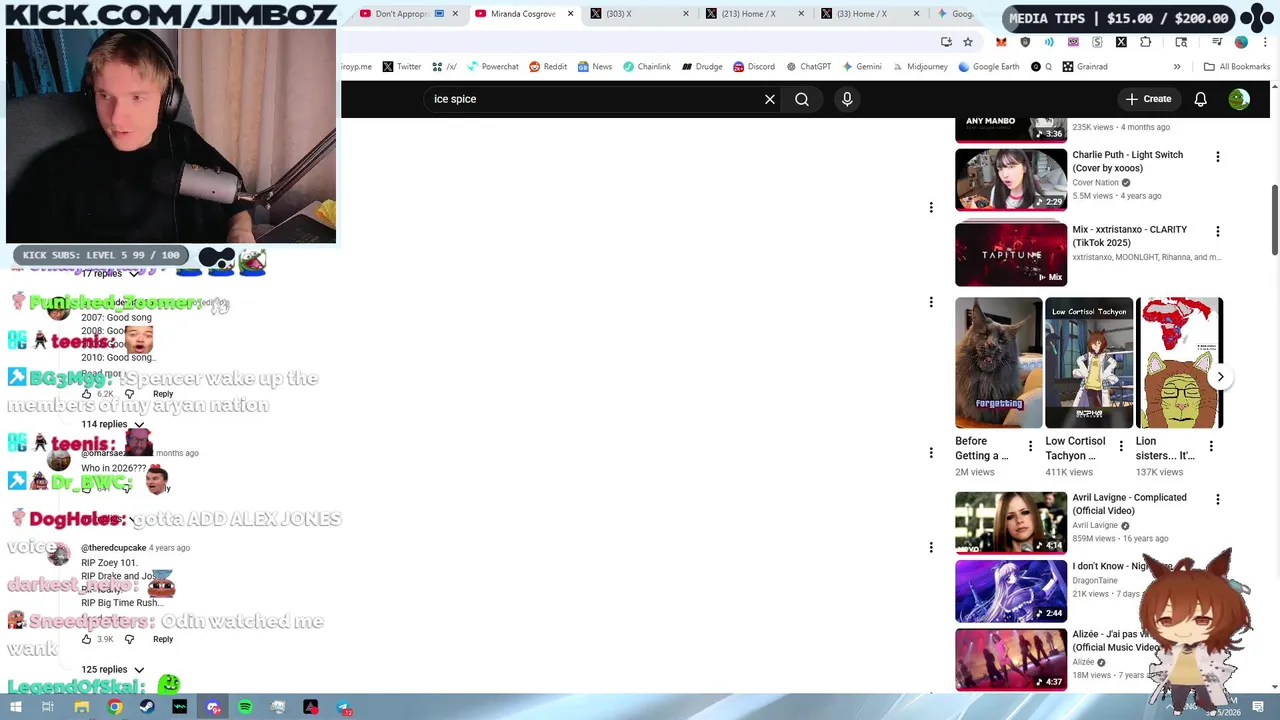Viewport: 1280px width, 720px height.
Task: Reply to the 'Good song' comment
Action: (x=163, y=394)
